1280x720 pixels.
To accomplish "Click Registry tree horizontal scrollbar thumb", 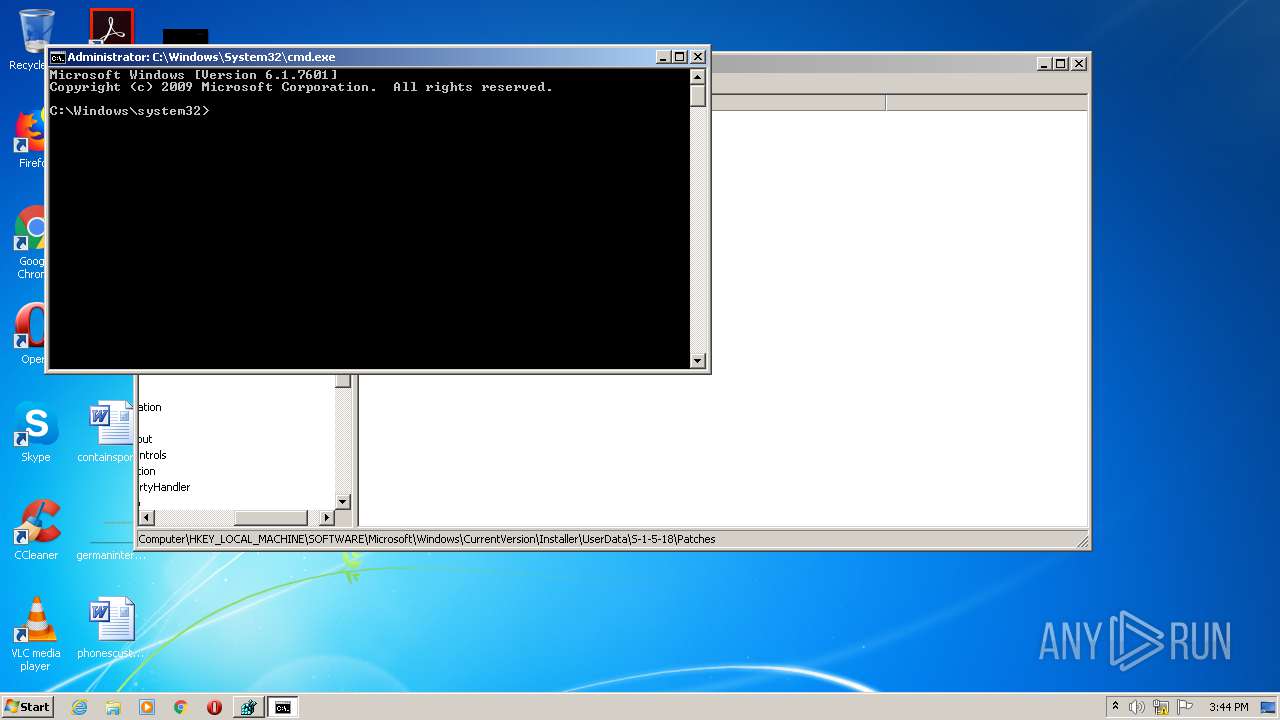I will (x=270, y=517).
